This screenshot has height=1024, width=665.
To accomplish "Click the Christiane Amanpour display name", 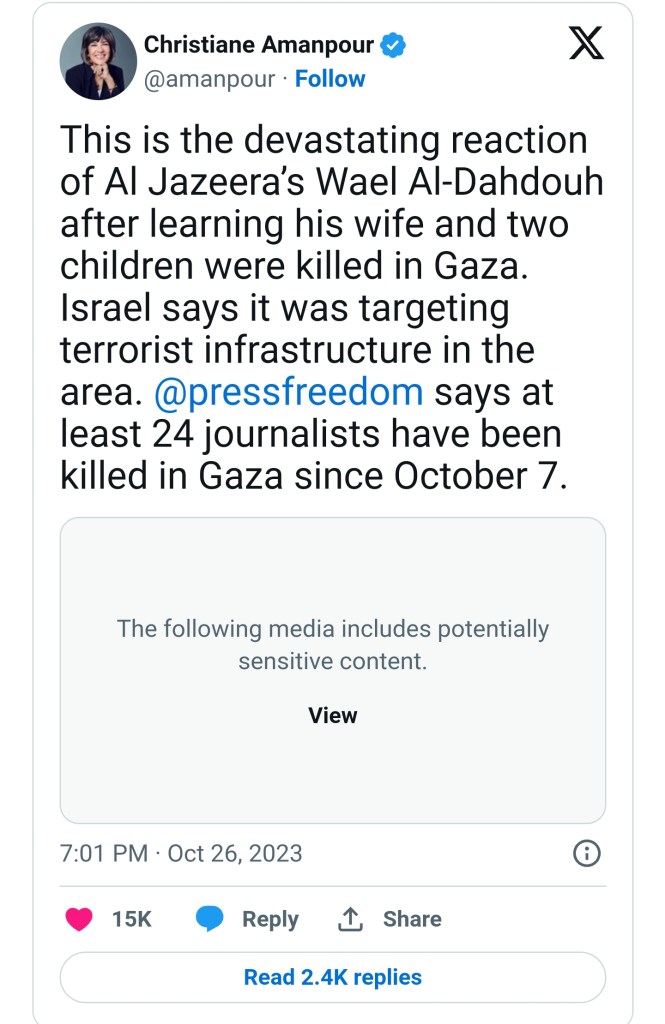I will tap(259, 45).
